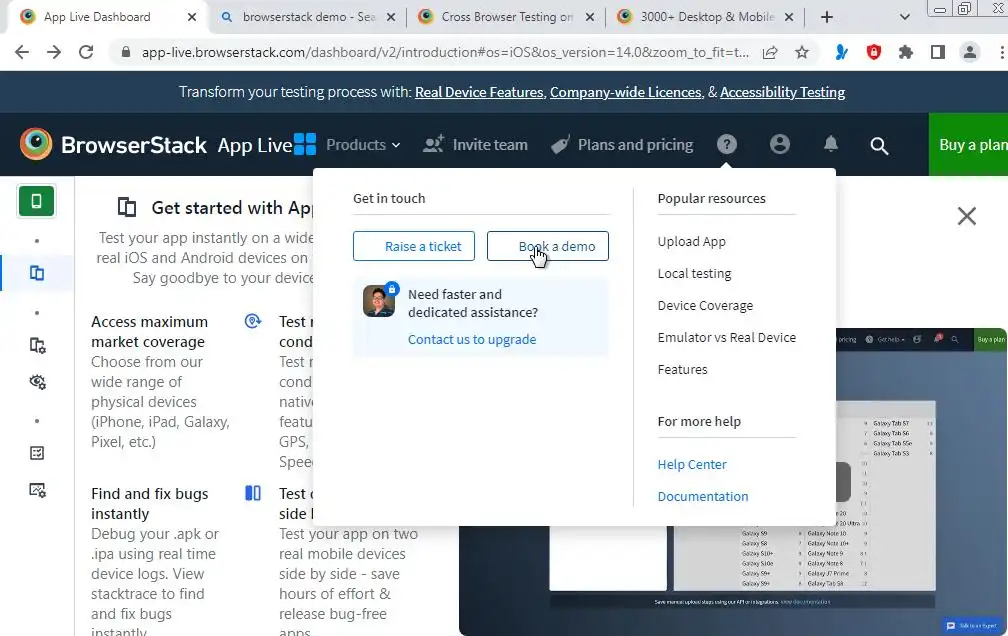
Task: Click Book a demo button
Action: (548, 246)
